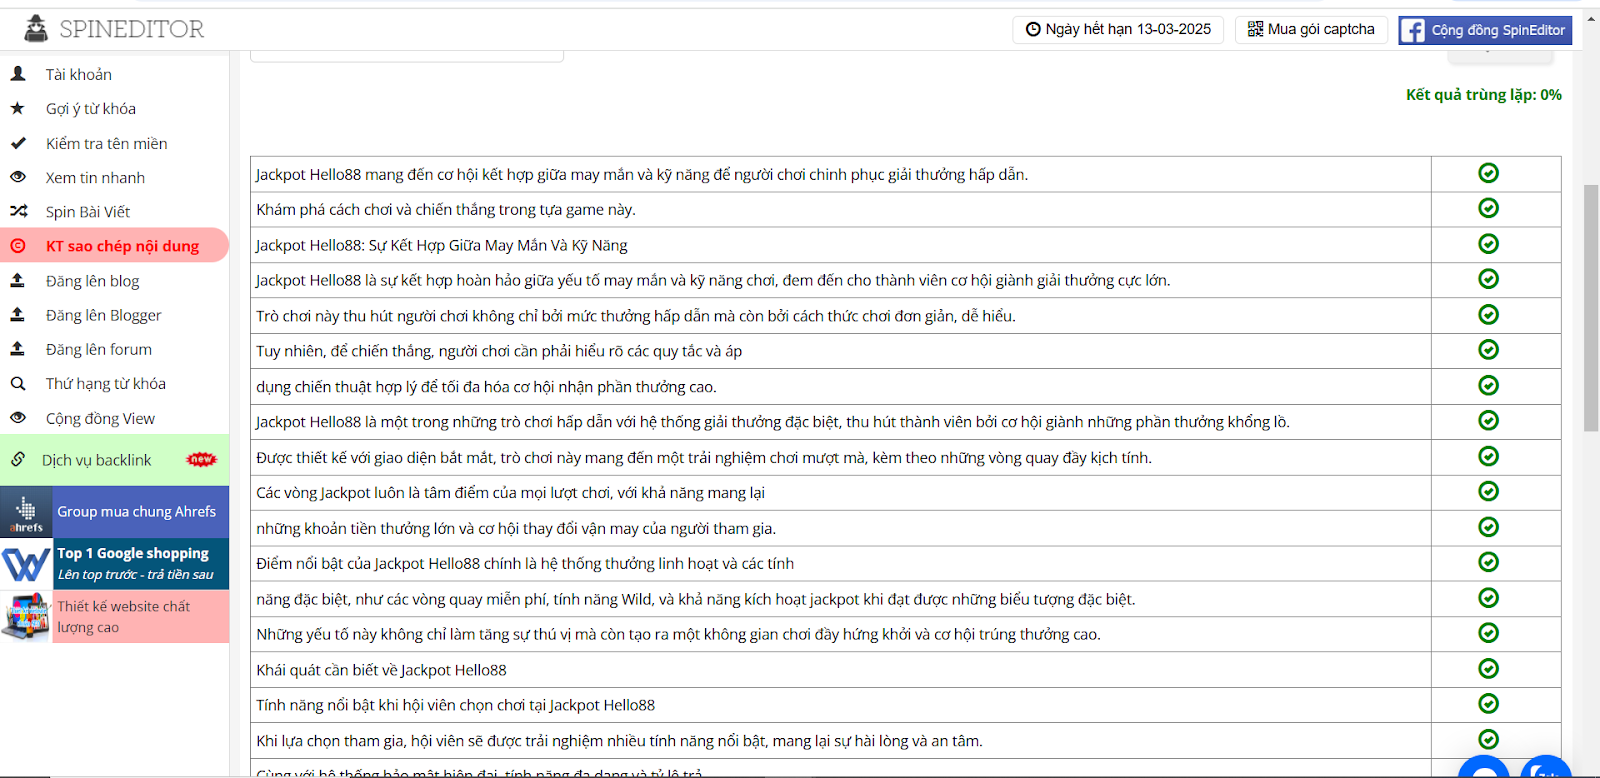
Task: Click green check for 'Khái quát cần biết' row
Action: click(x=1489, y=669)
